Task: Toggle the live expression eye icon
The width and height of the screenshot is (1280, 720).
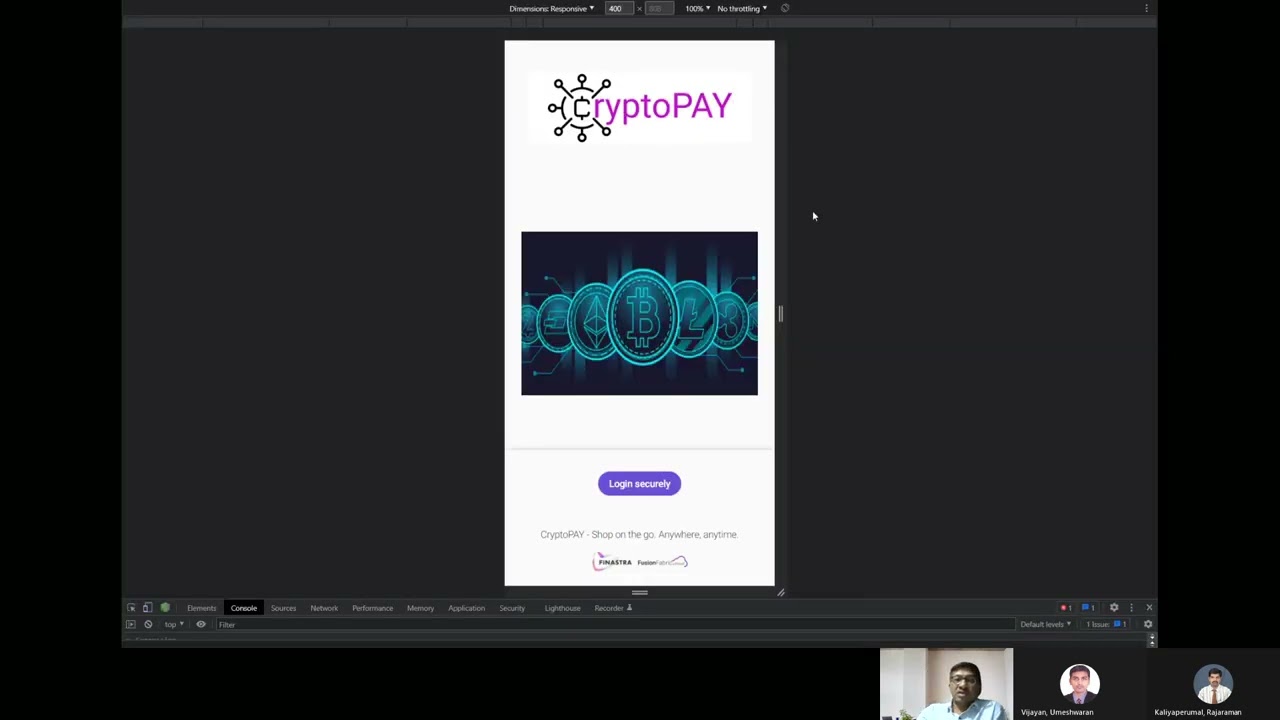Action: 201,624
